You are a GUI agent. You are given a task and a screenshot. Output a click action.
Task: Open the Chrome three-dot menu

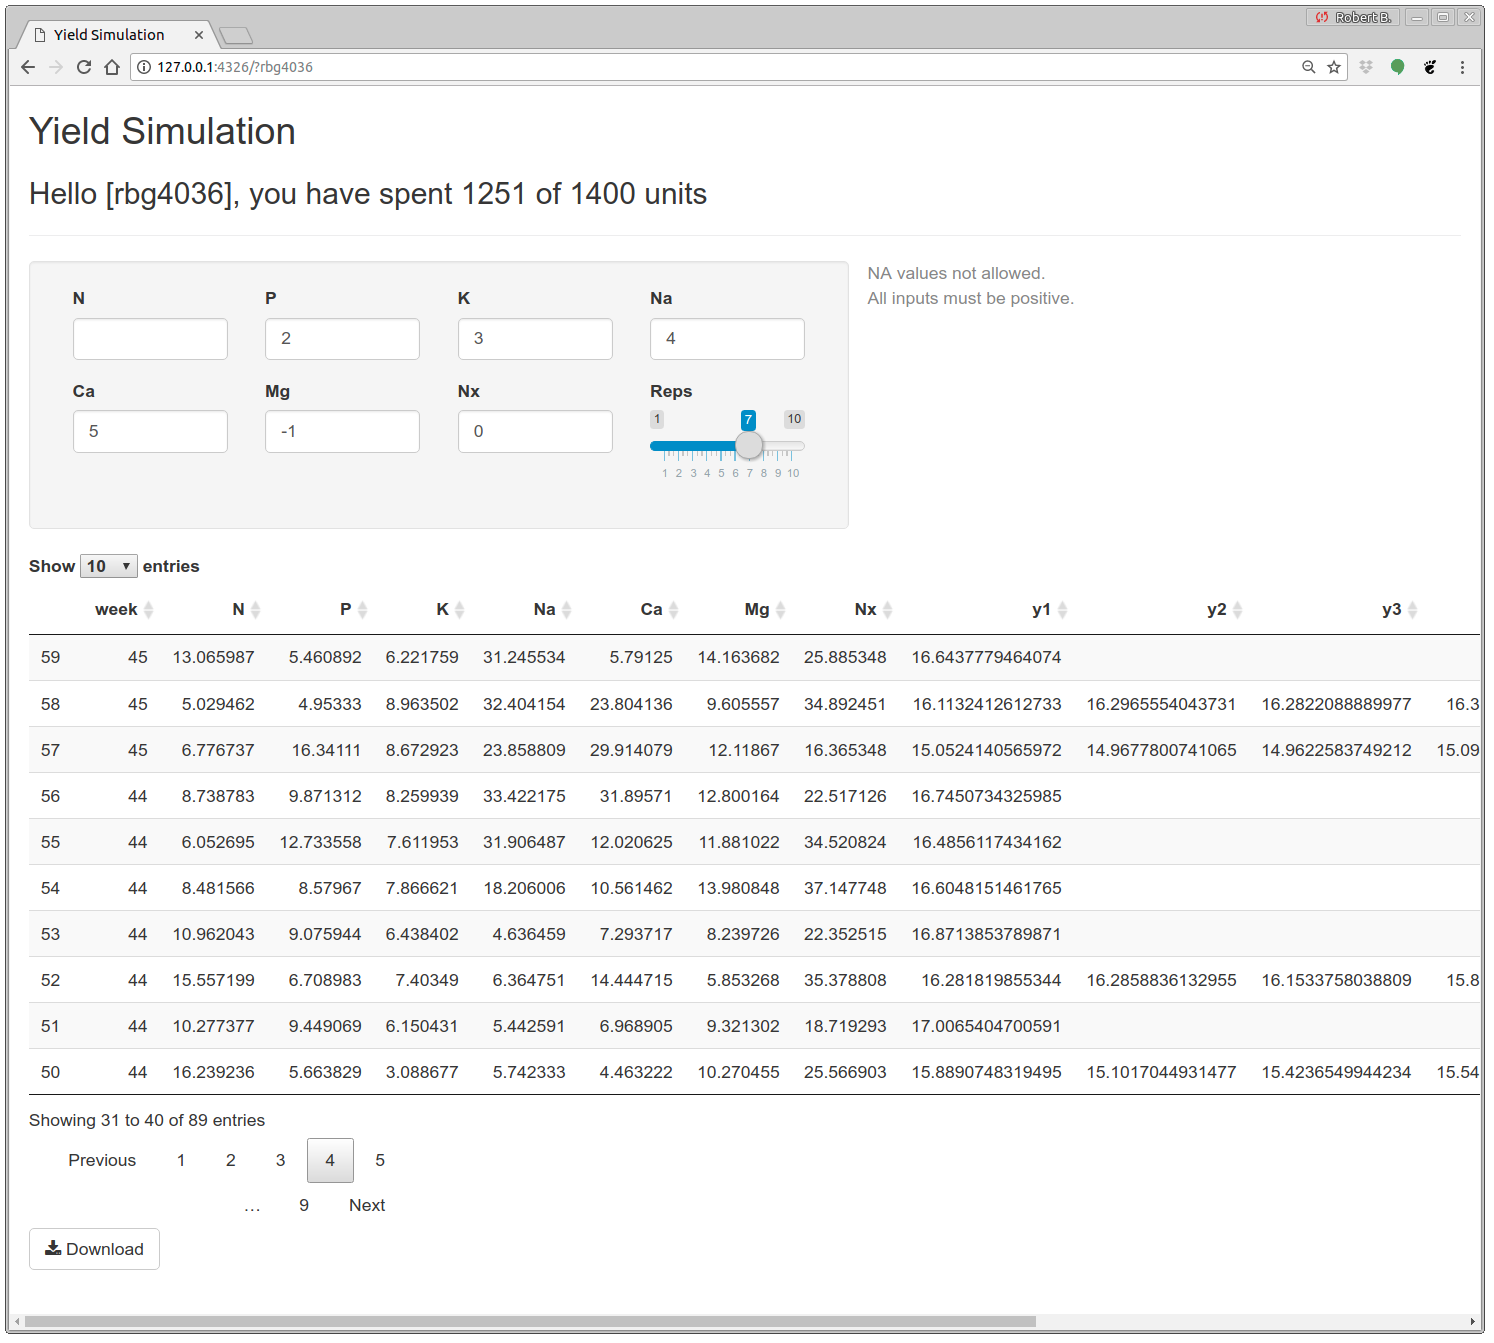[x=1462, y=67]
